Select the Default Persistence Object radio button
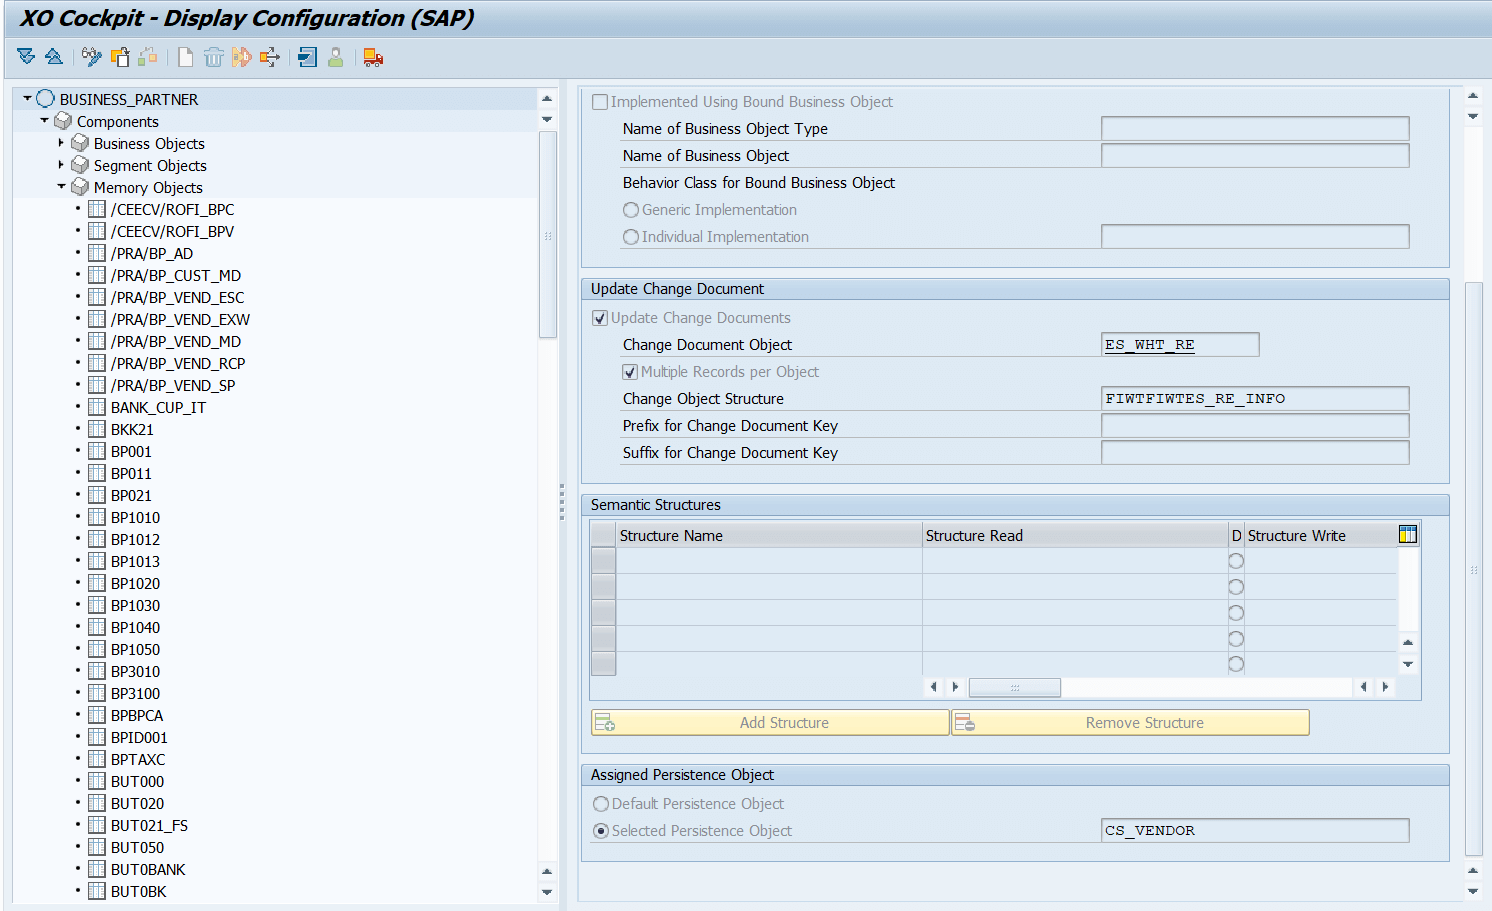1492x911 pixels. tap(601, 803)
